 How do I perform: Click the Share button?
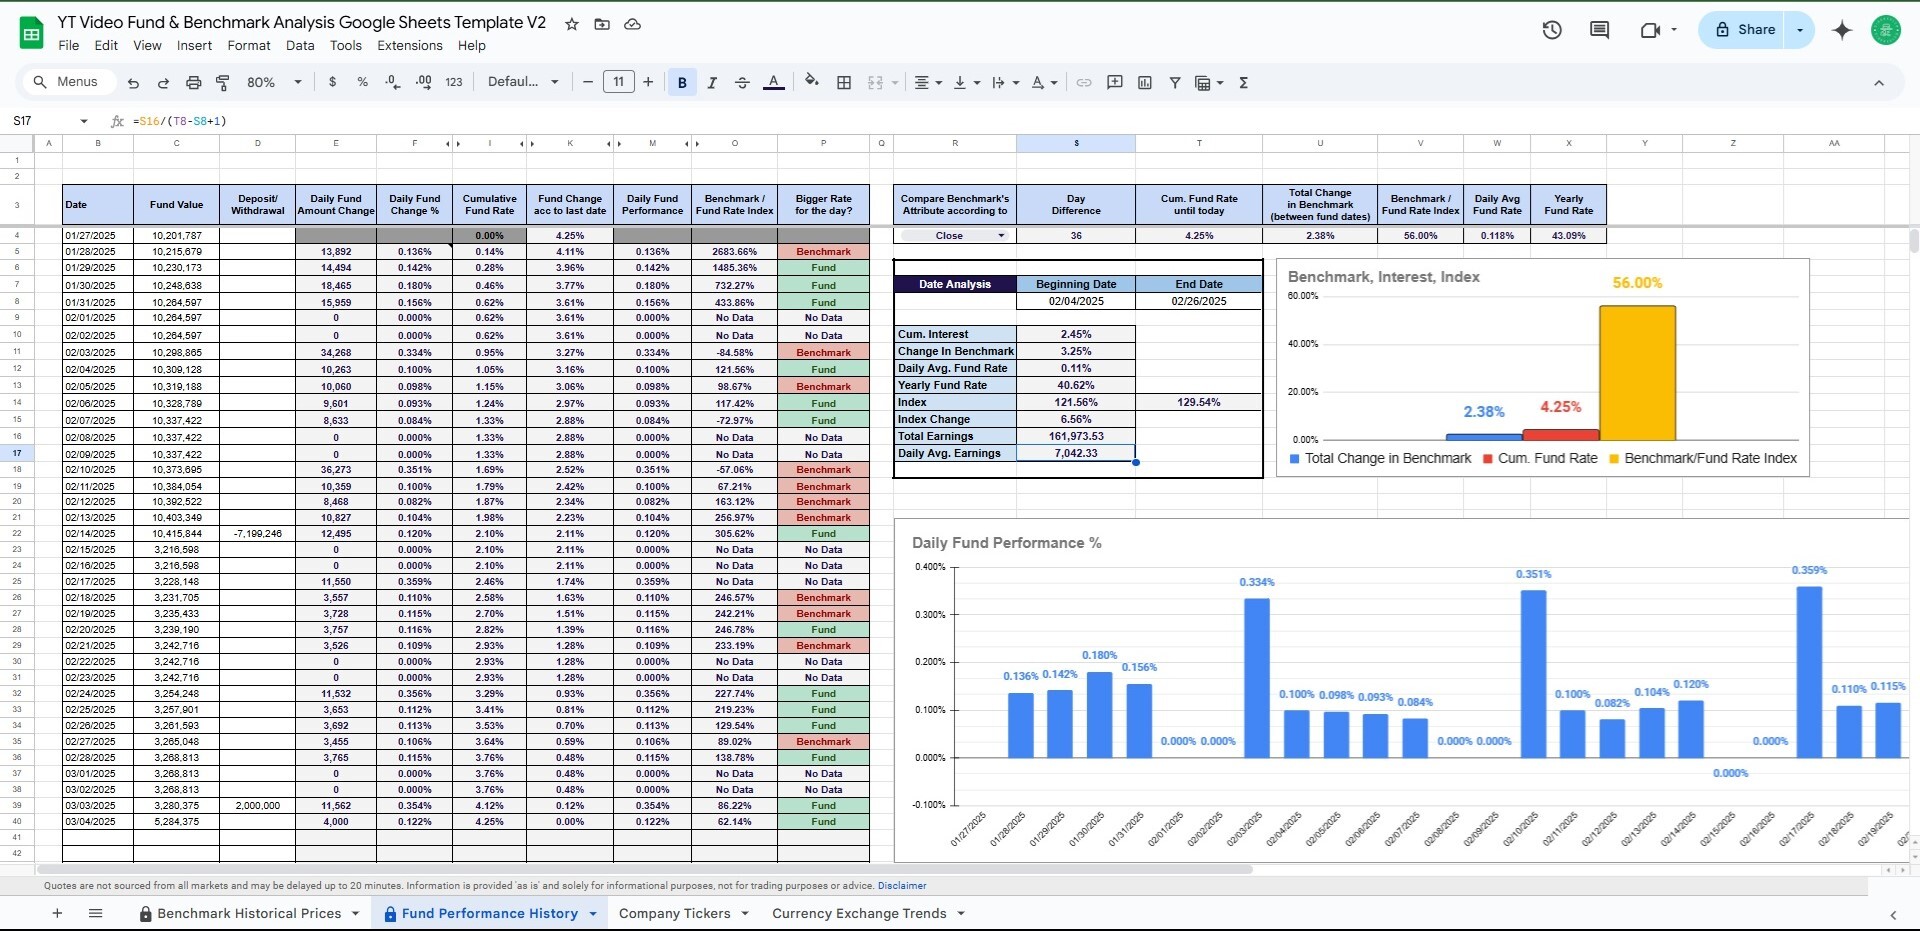(1745, 30)
